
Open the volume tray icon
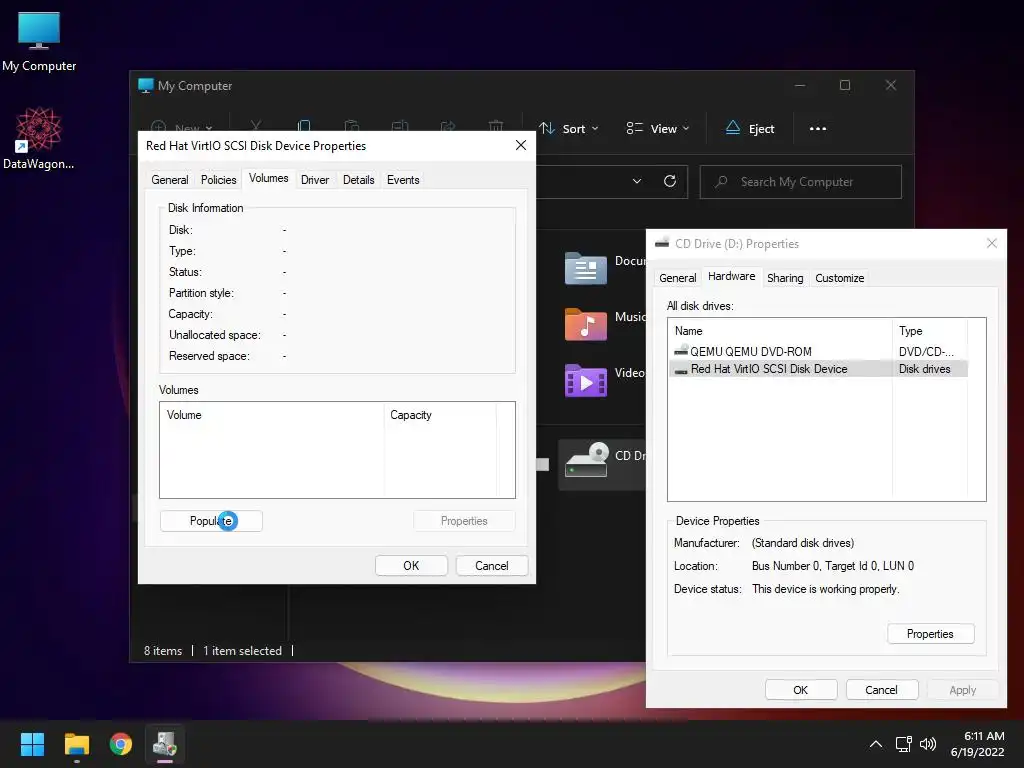(x=927, y=744)
